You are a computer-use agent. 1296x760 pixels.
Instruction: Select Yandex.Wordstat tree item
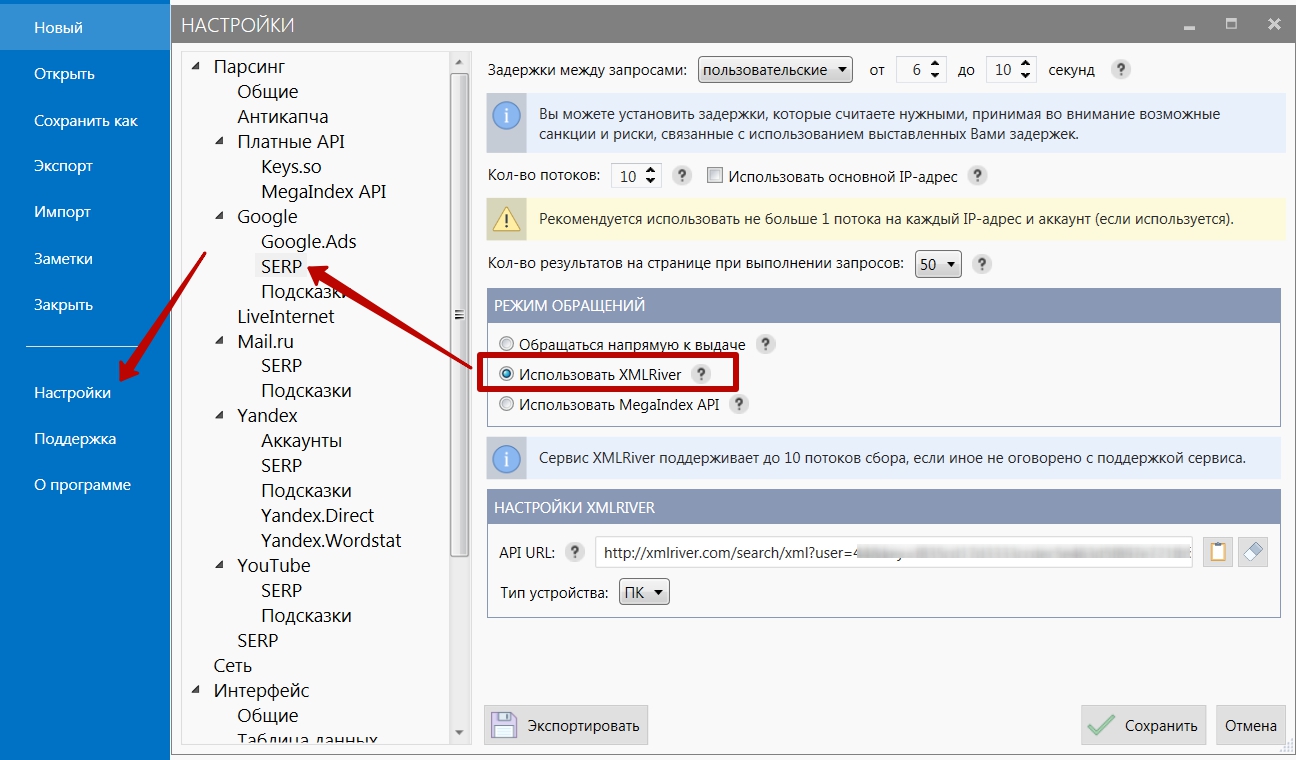[331, 541]
